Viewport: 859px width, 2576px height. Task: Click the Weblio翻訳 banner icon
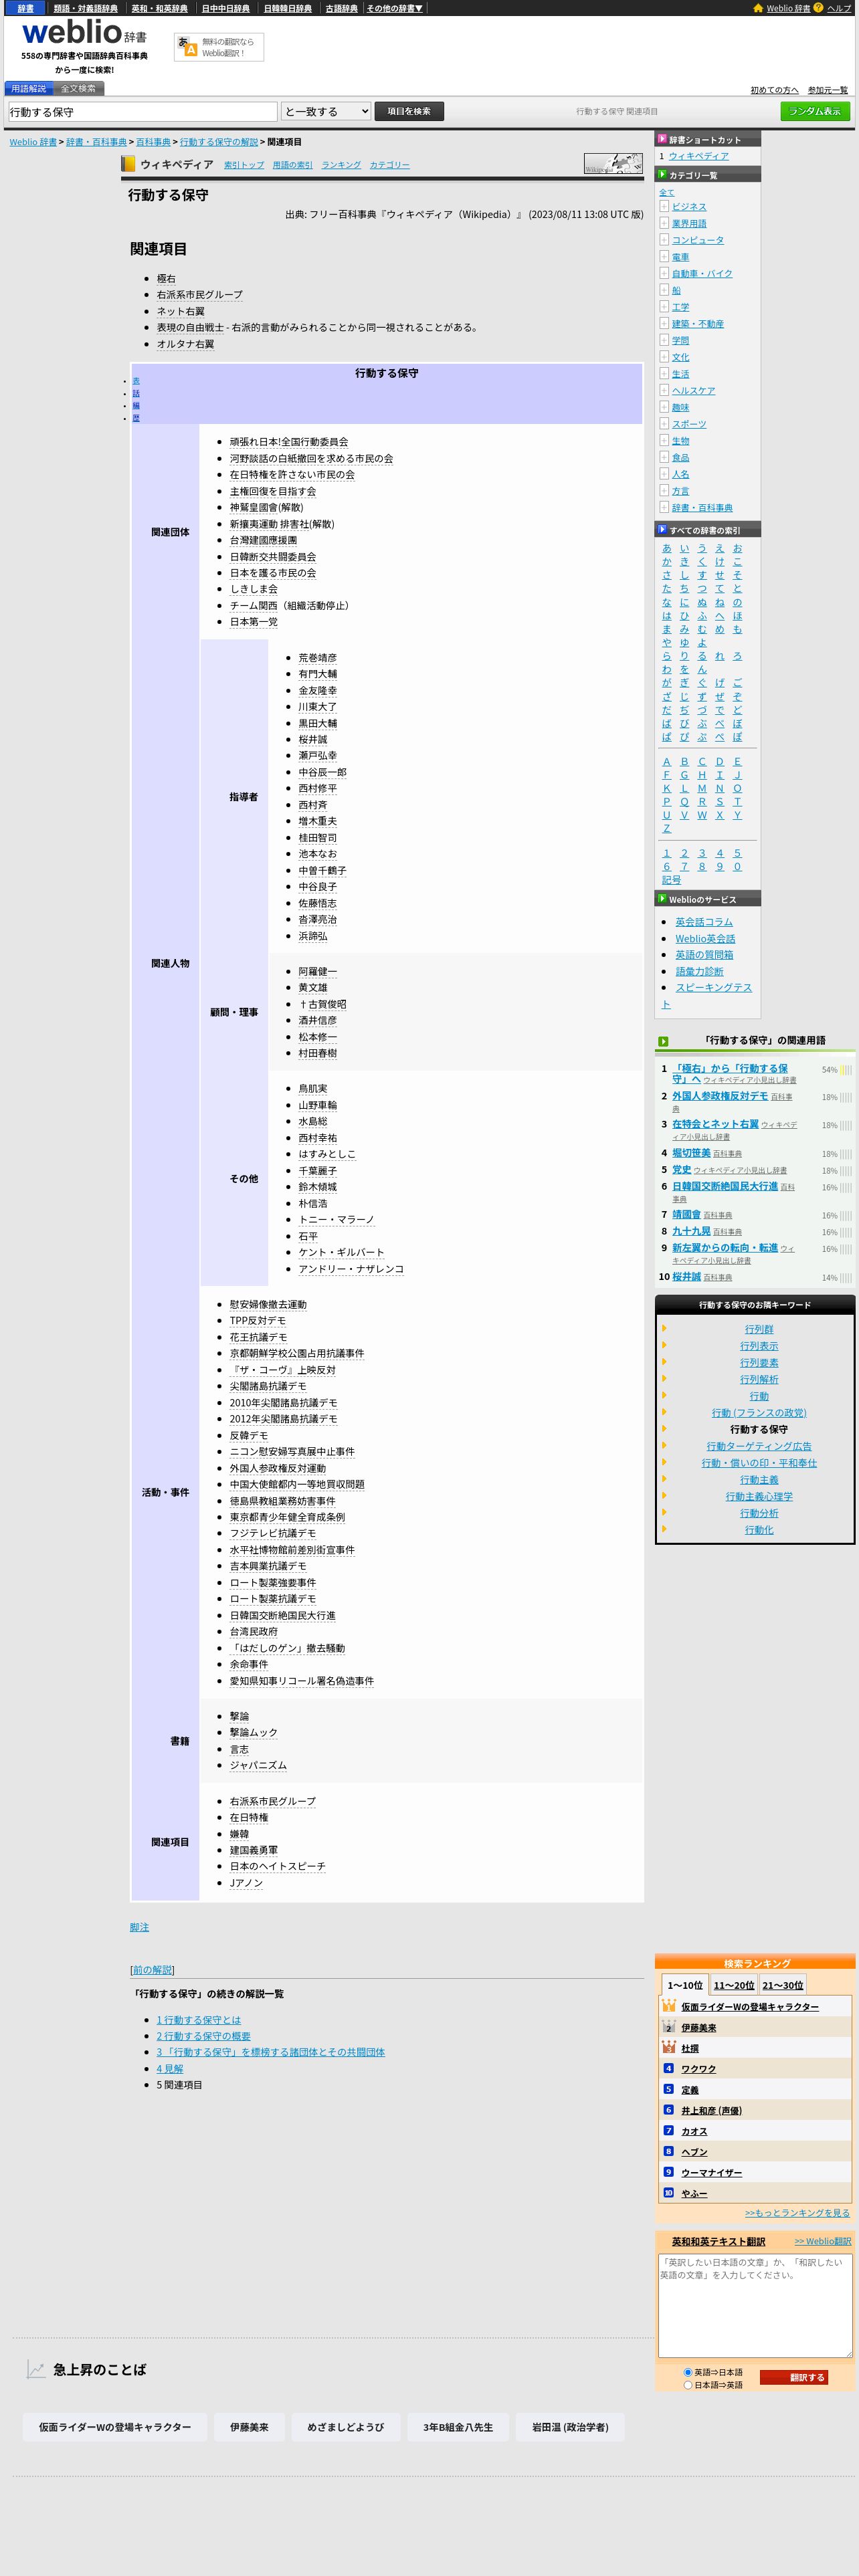(186, 46)
